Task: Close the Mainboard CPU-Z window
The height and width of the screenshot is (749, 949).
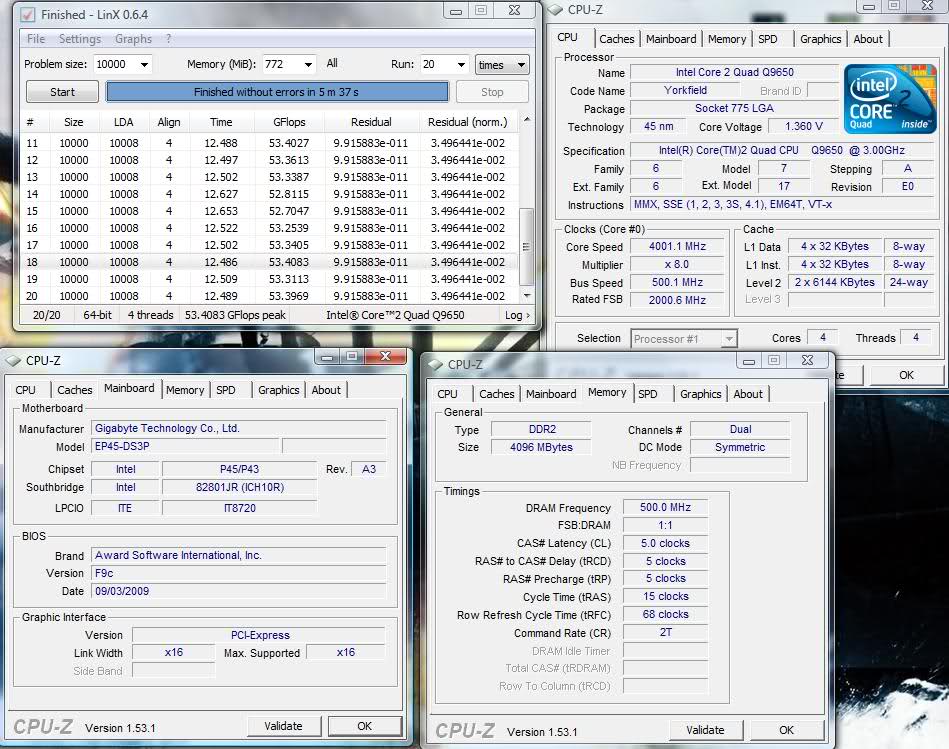Action: coord(386,356)
